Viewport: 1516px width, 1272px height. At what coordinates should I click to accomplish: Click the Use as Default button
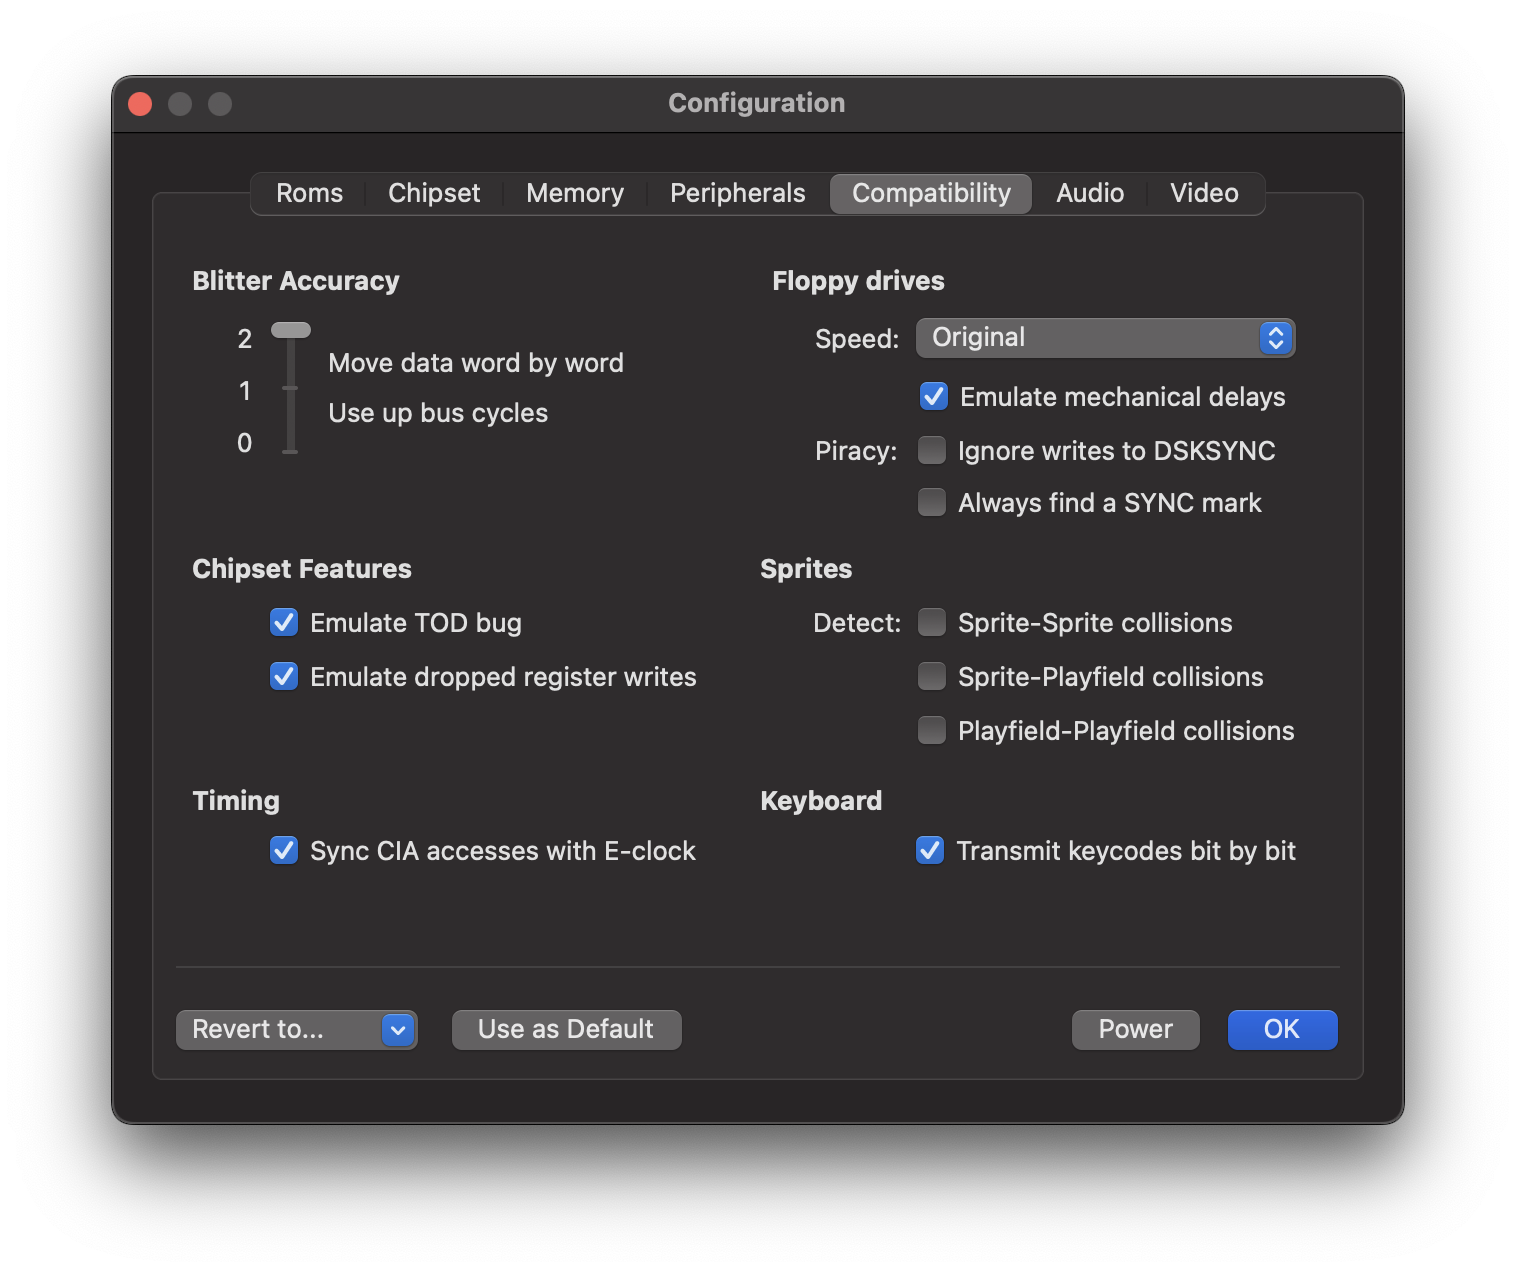pyautogui.click(x=566, y=1030)
